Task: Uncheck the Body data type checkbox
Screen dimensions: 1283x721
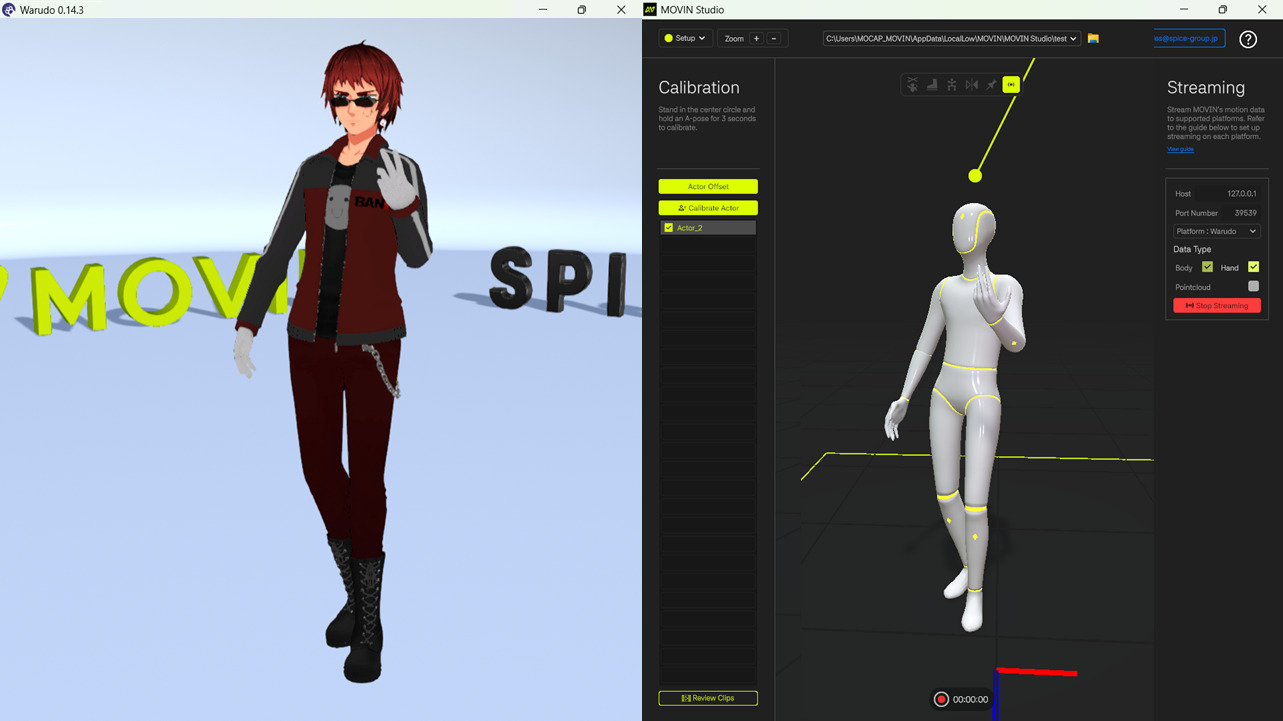Action: pyautogui.click(x=1207, y=267)
